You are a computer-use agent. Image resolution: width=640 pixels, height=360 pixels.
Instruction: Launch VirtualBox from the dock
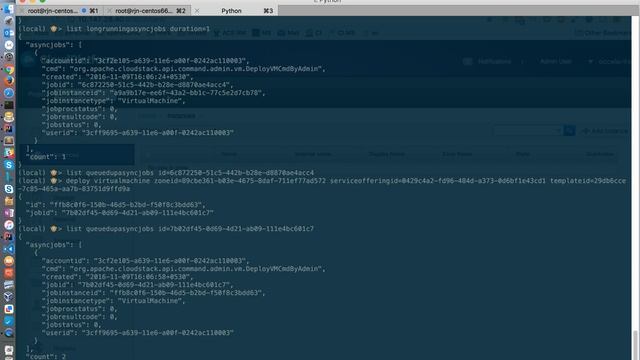[9, 297]
